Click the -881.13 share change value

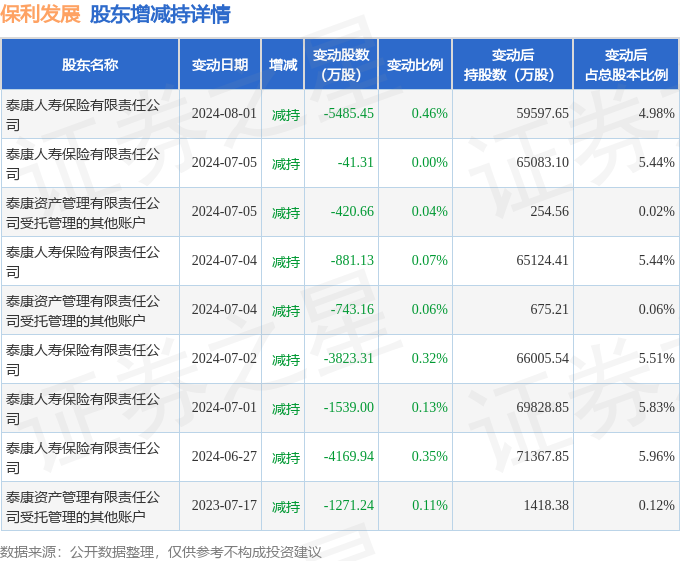pyautogui.click(x=352, y=261)
